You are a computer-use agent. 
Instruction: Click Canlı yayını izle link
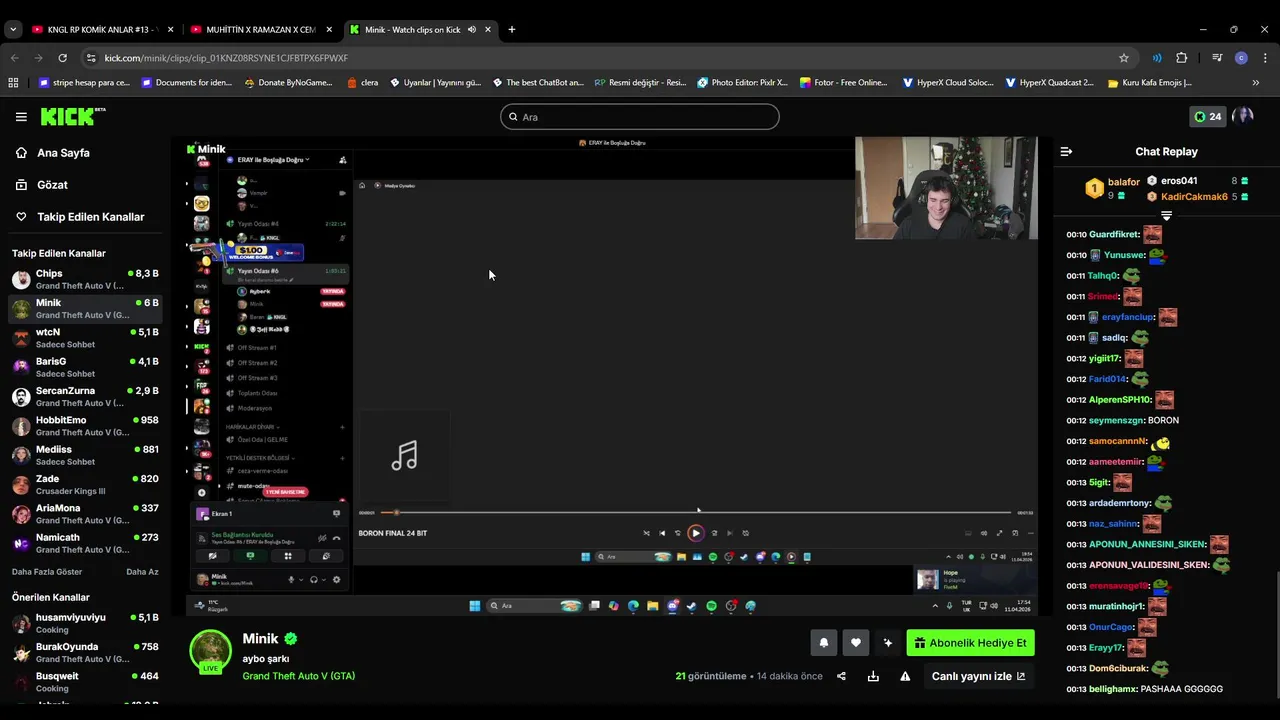point(978,676)
